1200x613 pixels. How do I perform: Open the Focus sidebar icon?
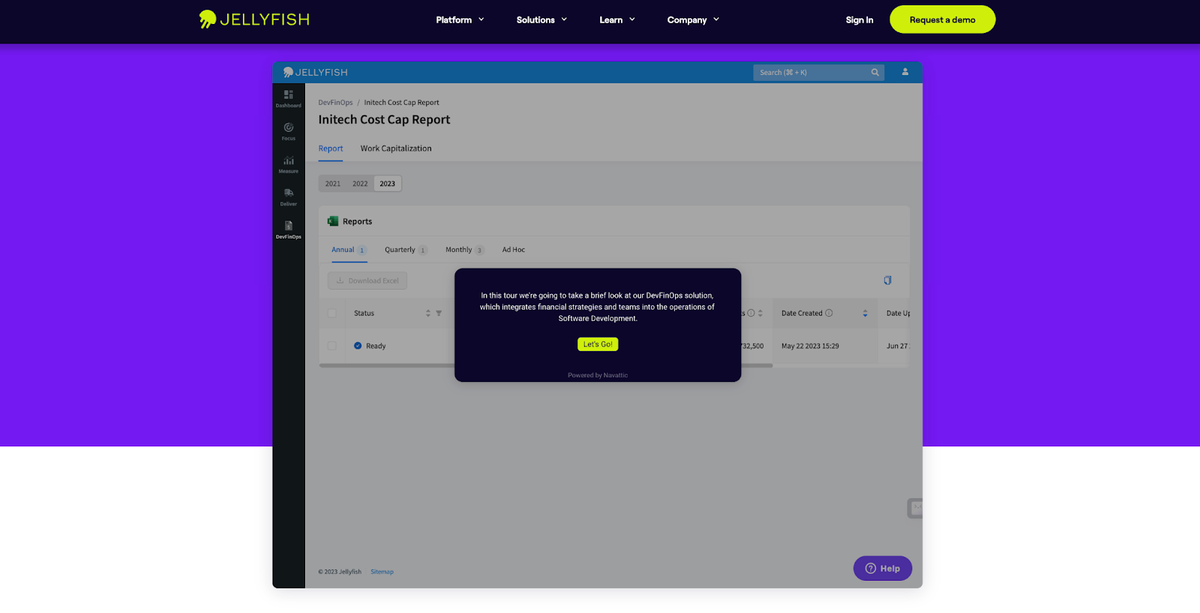click(x=288, y=130)
